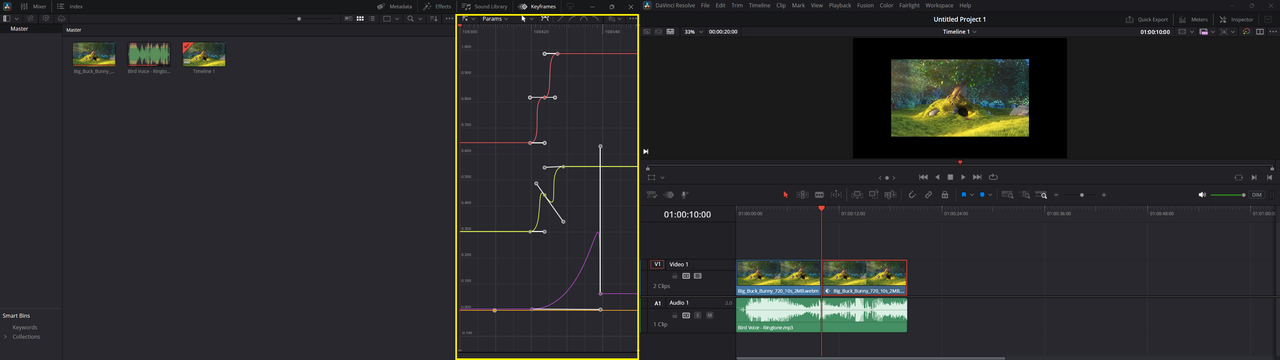The height and width of the screenshot is (360, 1280).
Task: Open the audio Meters panel
Action: (x=1193, y=19)
